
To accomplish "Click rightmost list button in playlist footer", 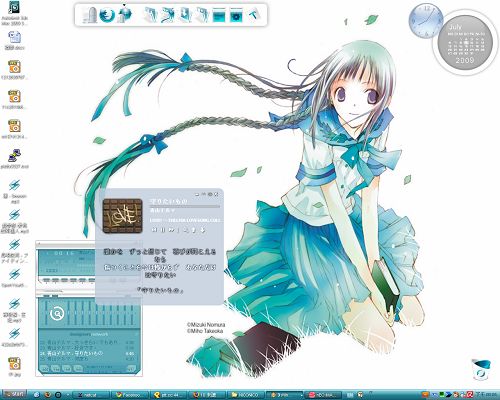I will tap(131, 369).
